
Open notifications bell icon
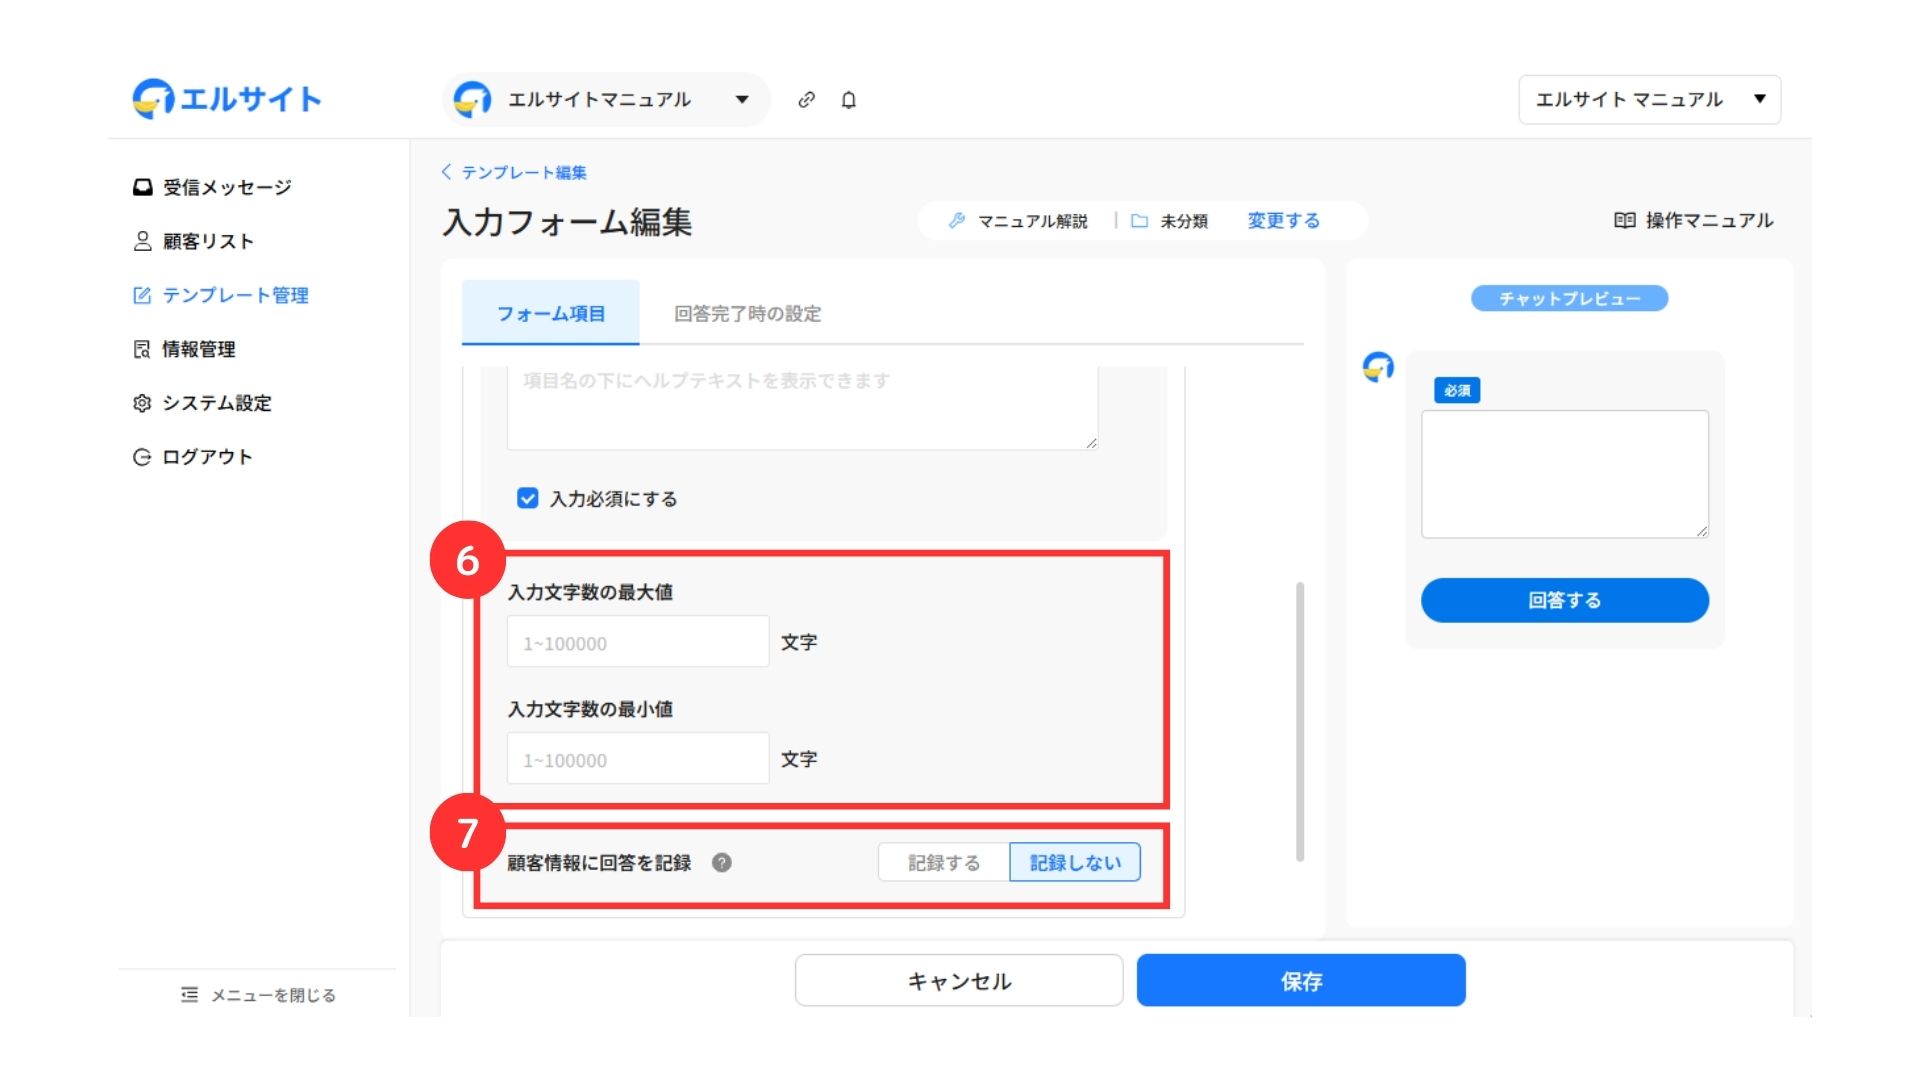[848, 100]
